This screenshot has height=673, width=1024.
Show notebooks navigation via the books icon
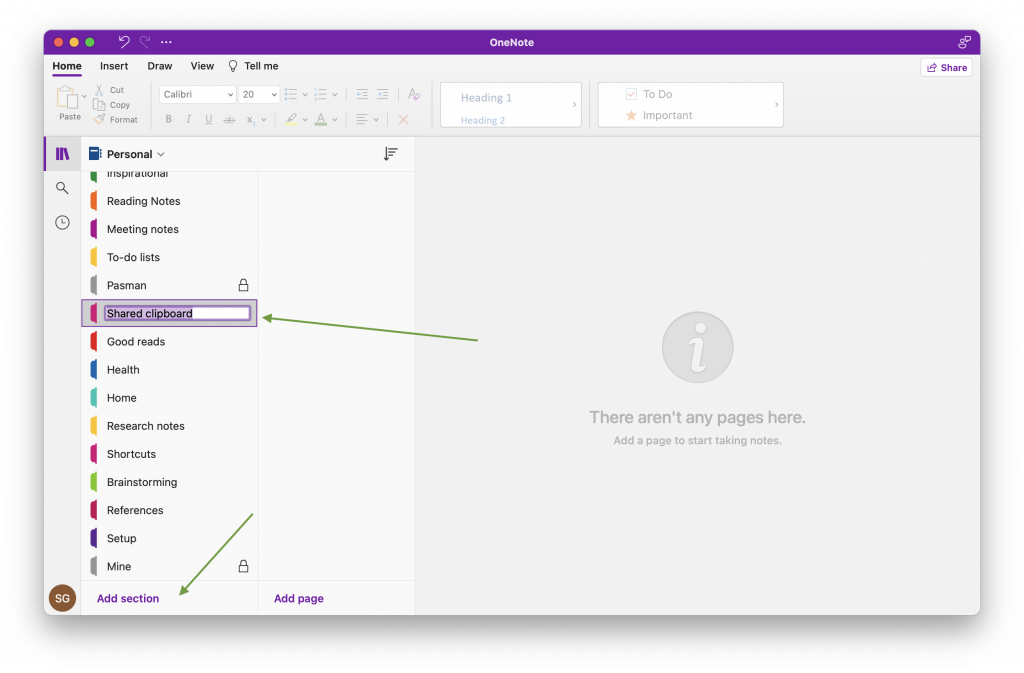coord(63,154)
